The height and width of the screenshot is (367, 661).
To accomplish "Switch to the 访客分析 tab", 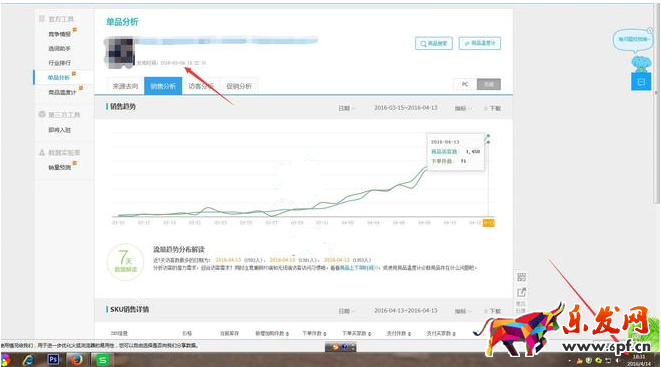I will coord(201,86).
